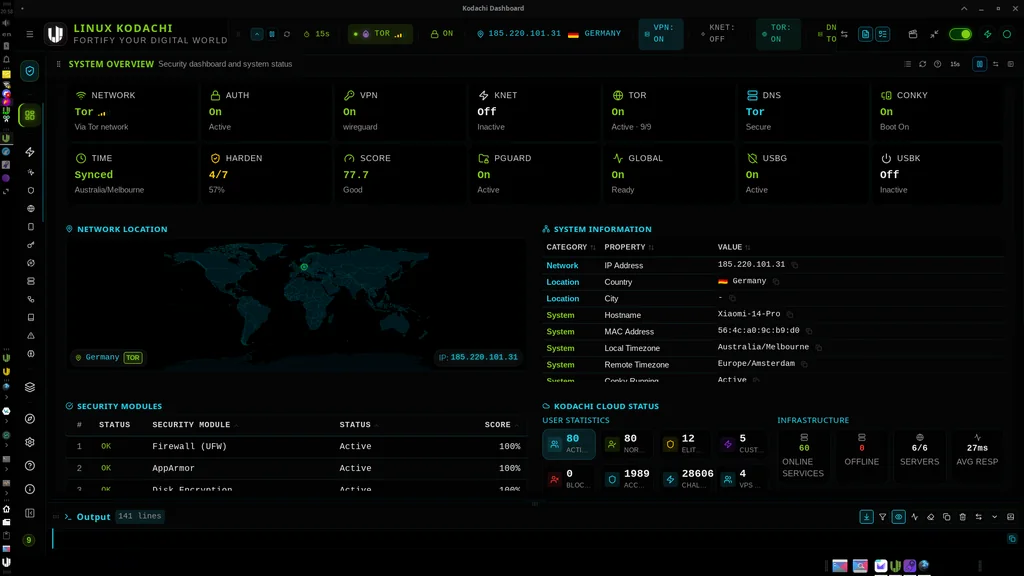Screen dimensions: 1024x576
Task: Click the HARDEN 4/7 status card
Action: [x=266, y=174]
